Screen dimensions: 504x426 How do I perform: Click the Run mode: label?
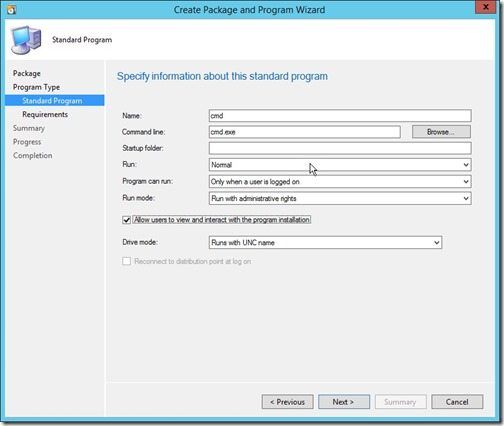(138, 198)
